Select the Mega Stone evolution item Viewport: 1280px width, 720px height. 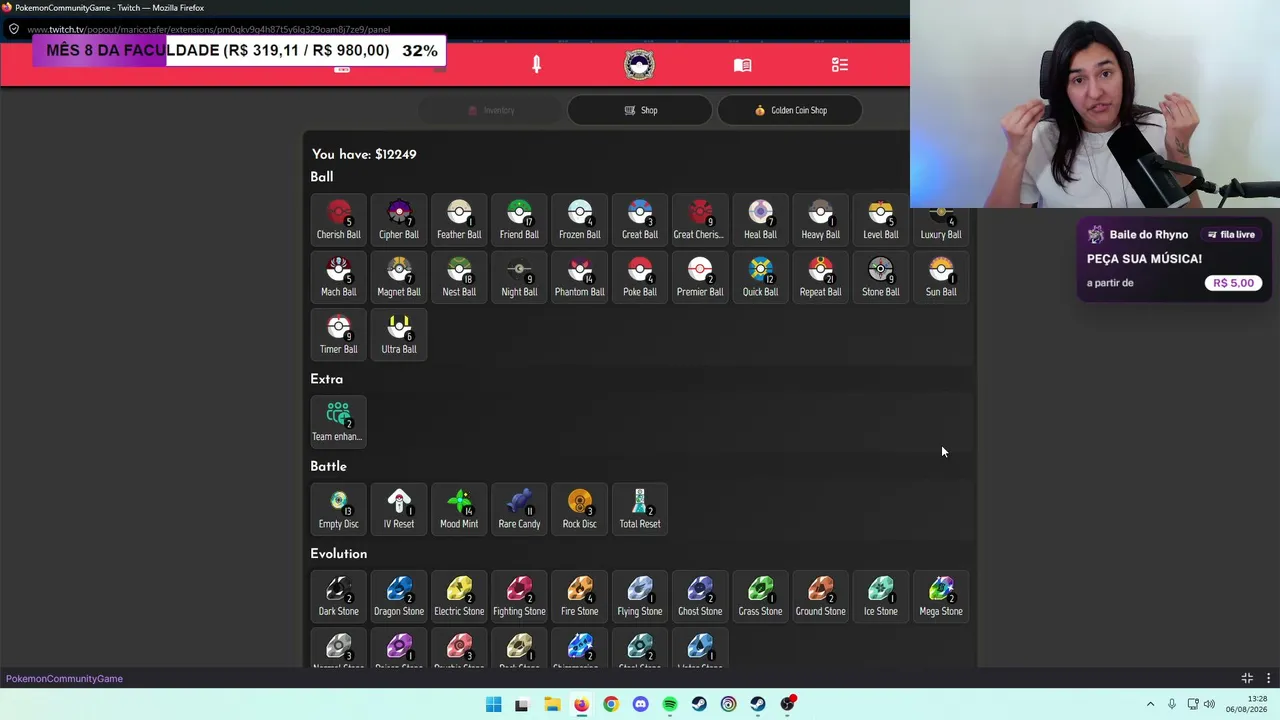(x=941, y=596)
